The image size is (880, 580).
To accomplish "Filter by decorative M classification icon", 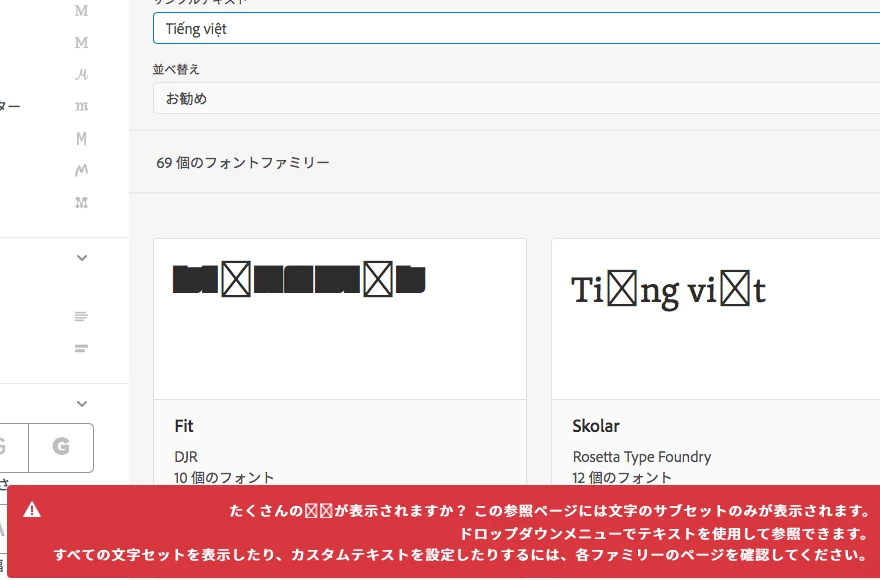I will tap(81, 202).
